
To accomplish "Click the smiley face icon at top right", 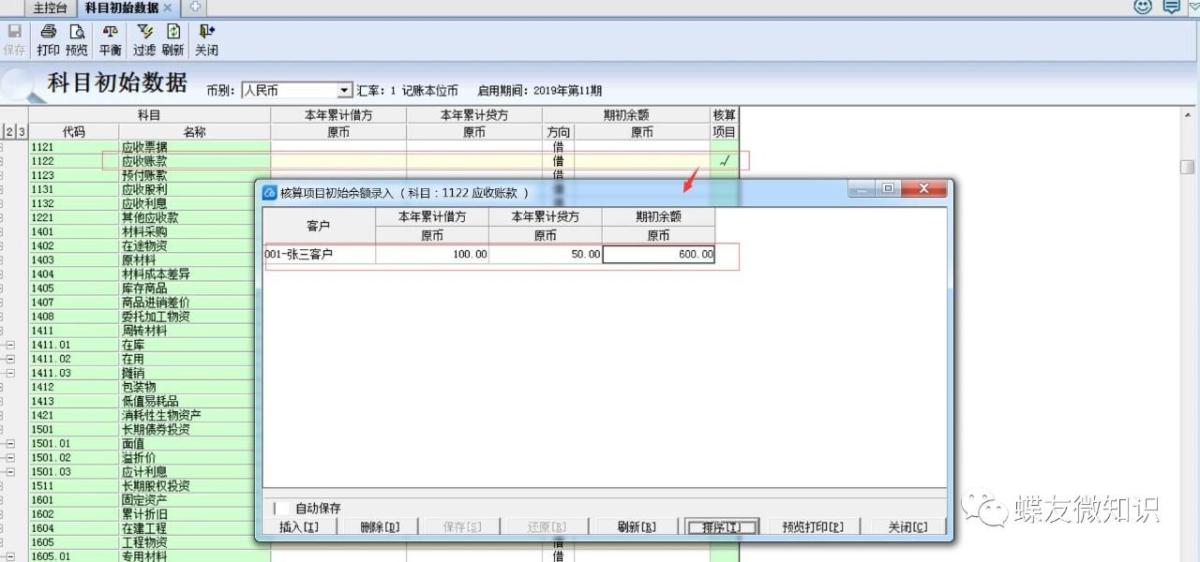I will tap(1142, 7).
